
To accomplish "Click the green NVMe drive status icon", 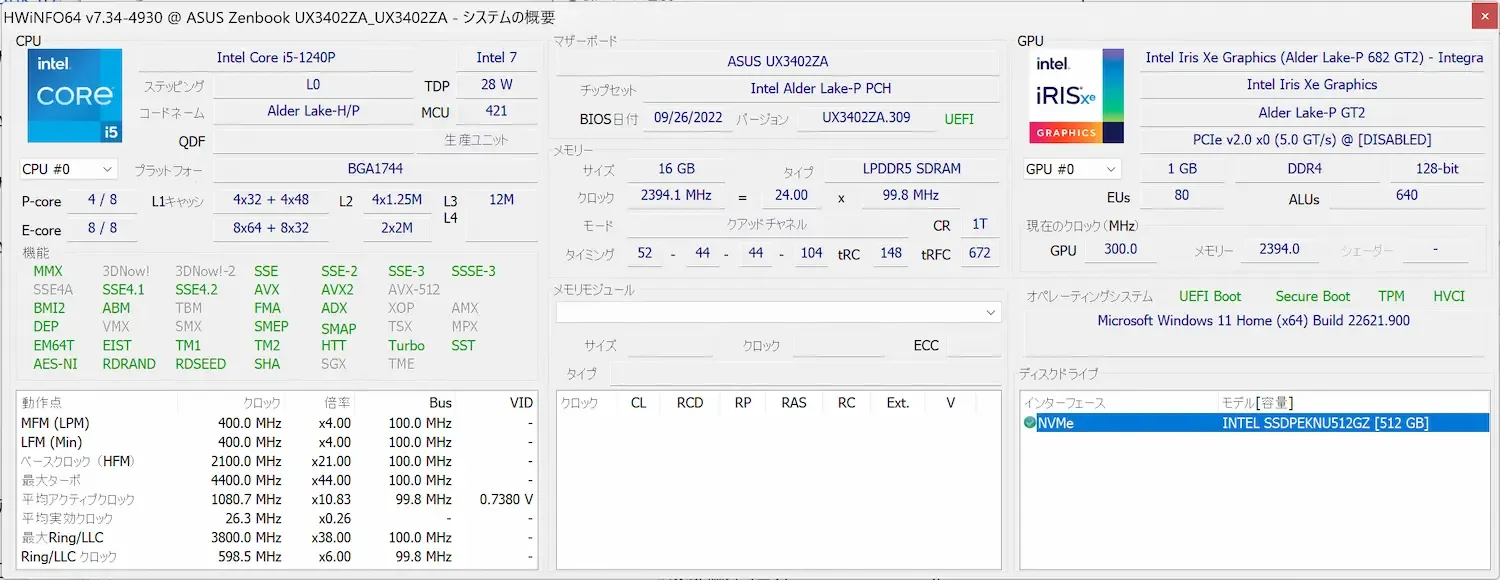I will (1030, 423).
